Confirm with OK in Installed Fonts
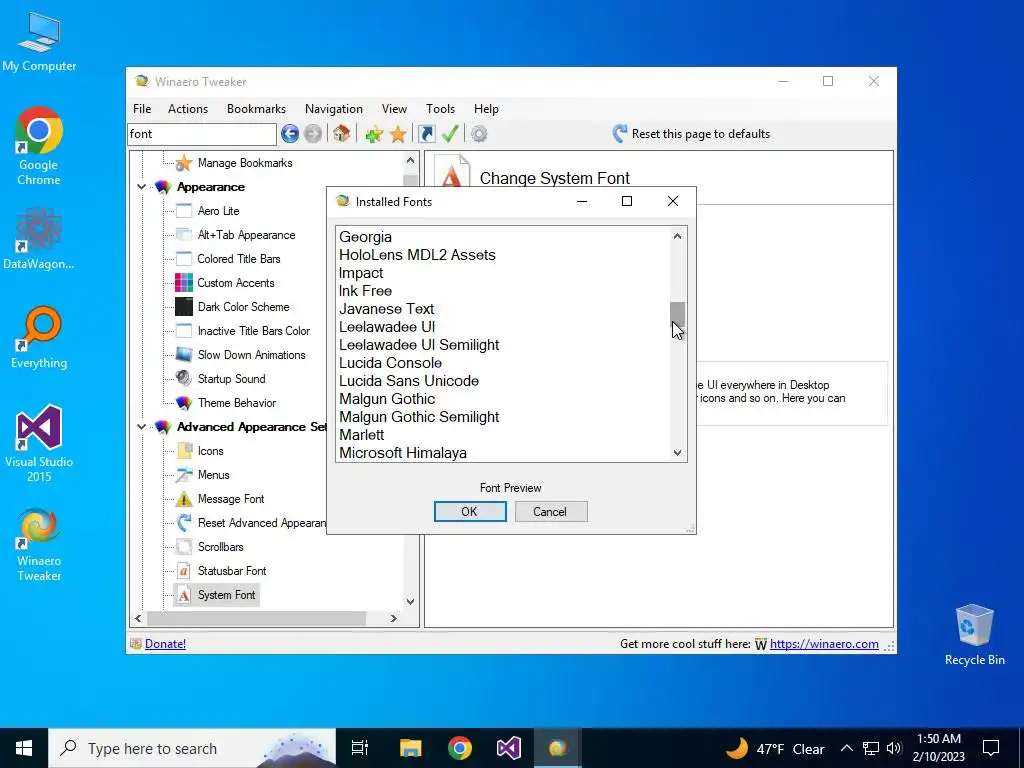This screenshot has height=768, width=1024. point(470,511)
